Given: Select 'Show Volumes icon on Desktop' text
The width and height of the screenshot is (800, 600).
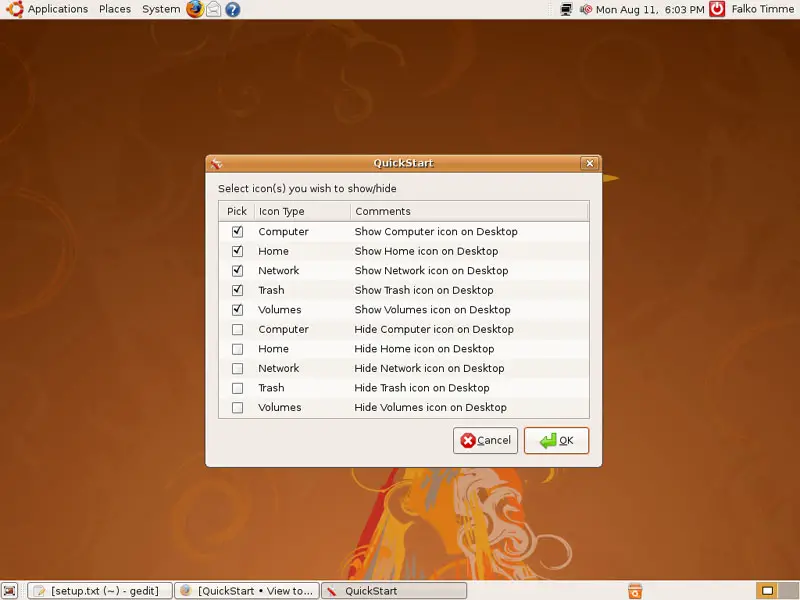Looking at the screenshot, I should click(432, 310).
